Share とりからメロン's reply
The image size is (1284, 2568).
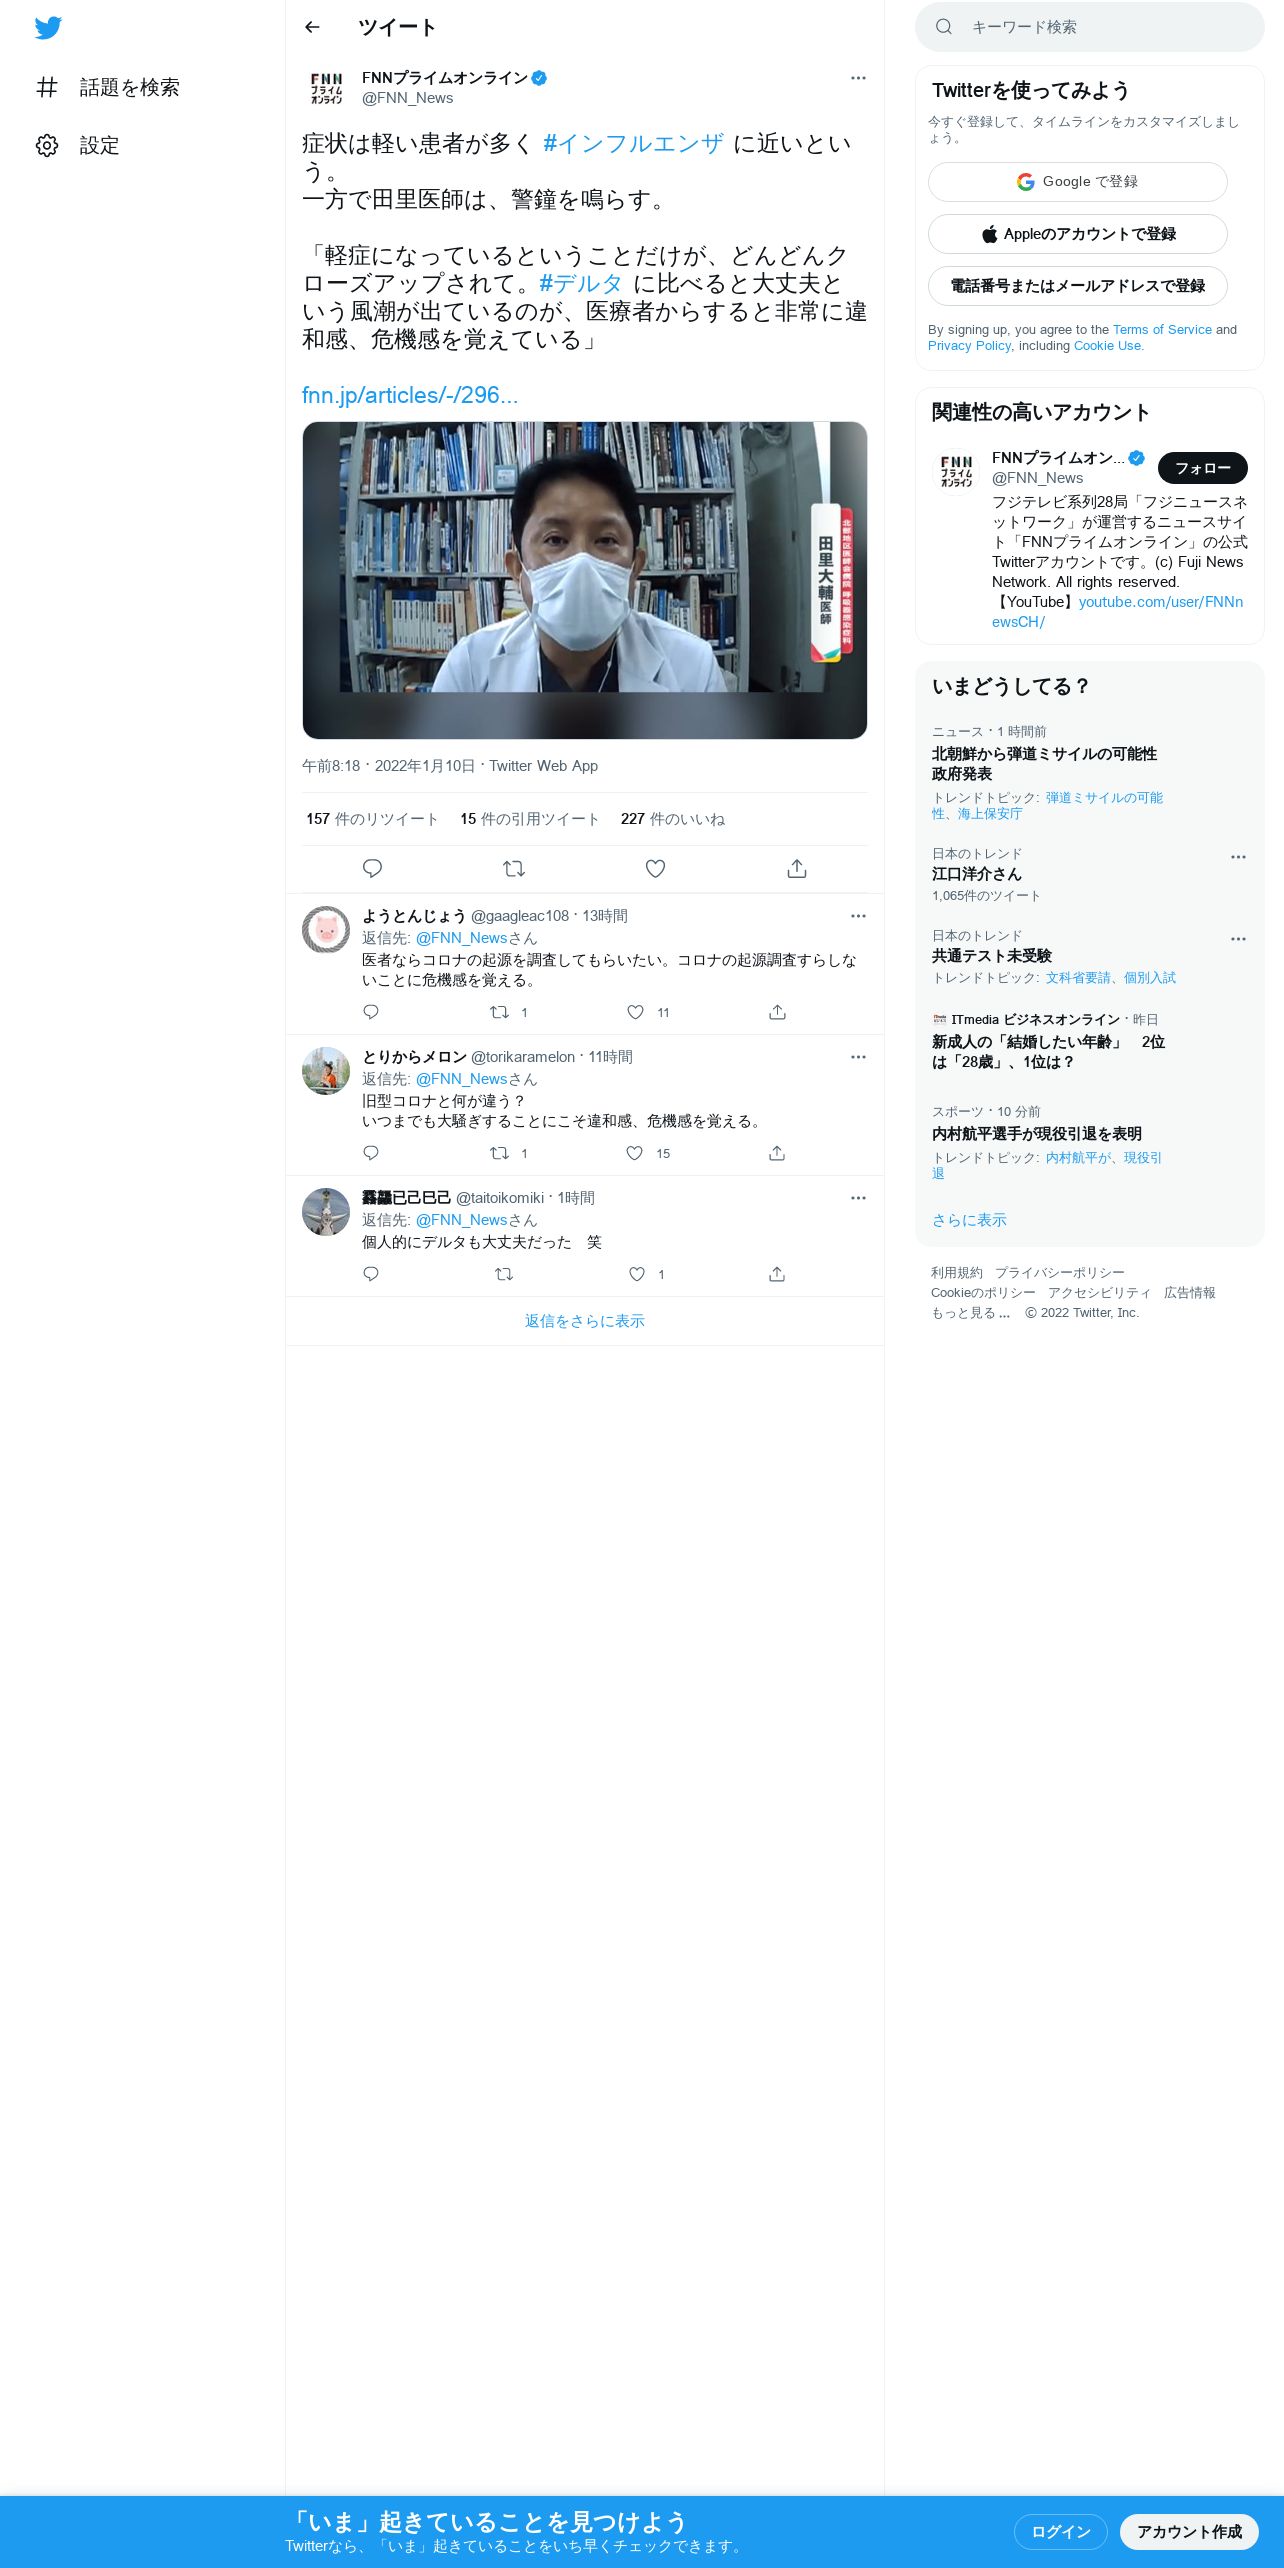[777, 1153]
